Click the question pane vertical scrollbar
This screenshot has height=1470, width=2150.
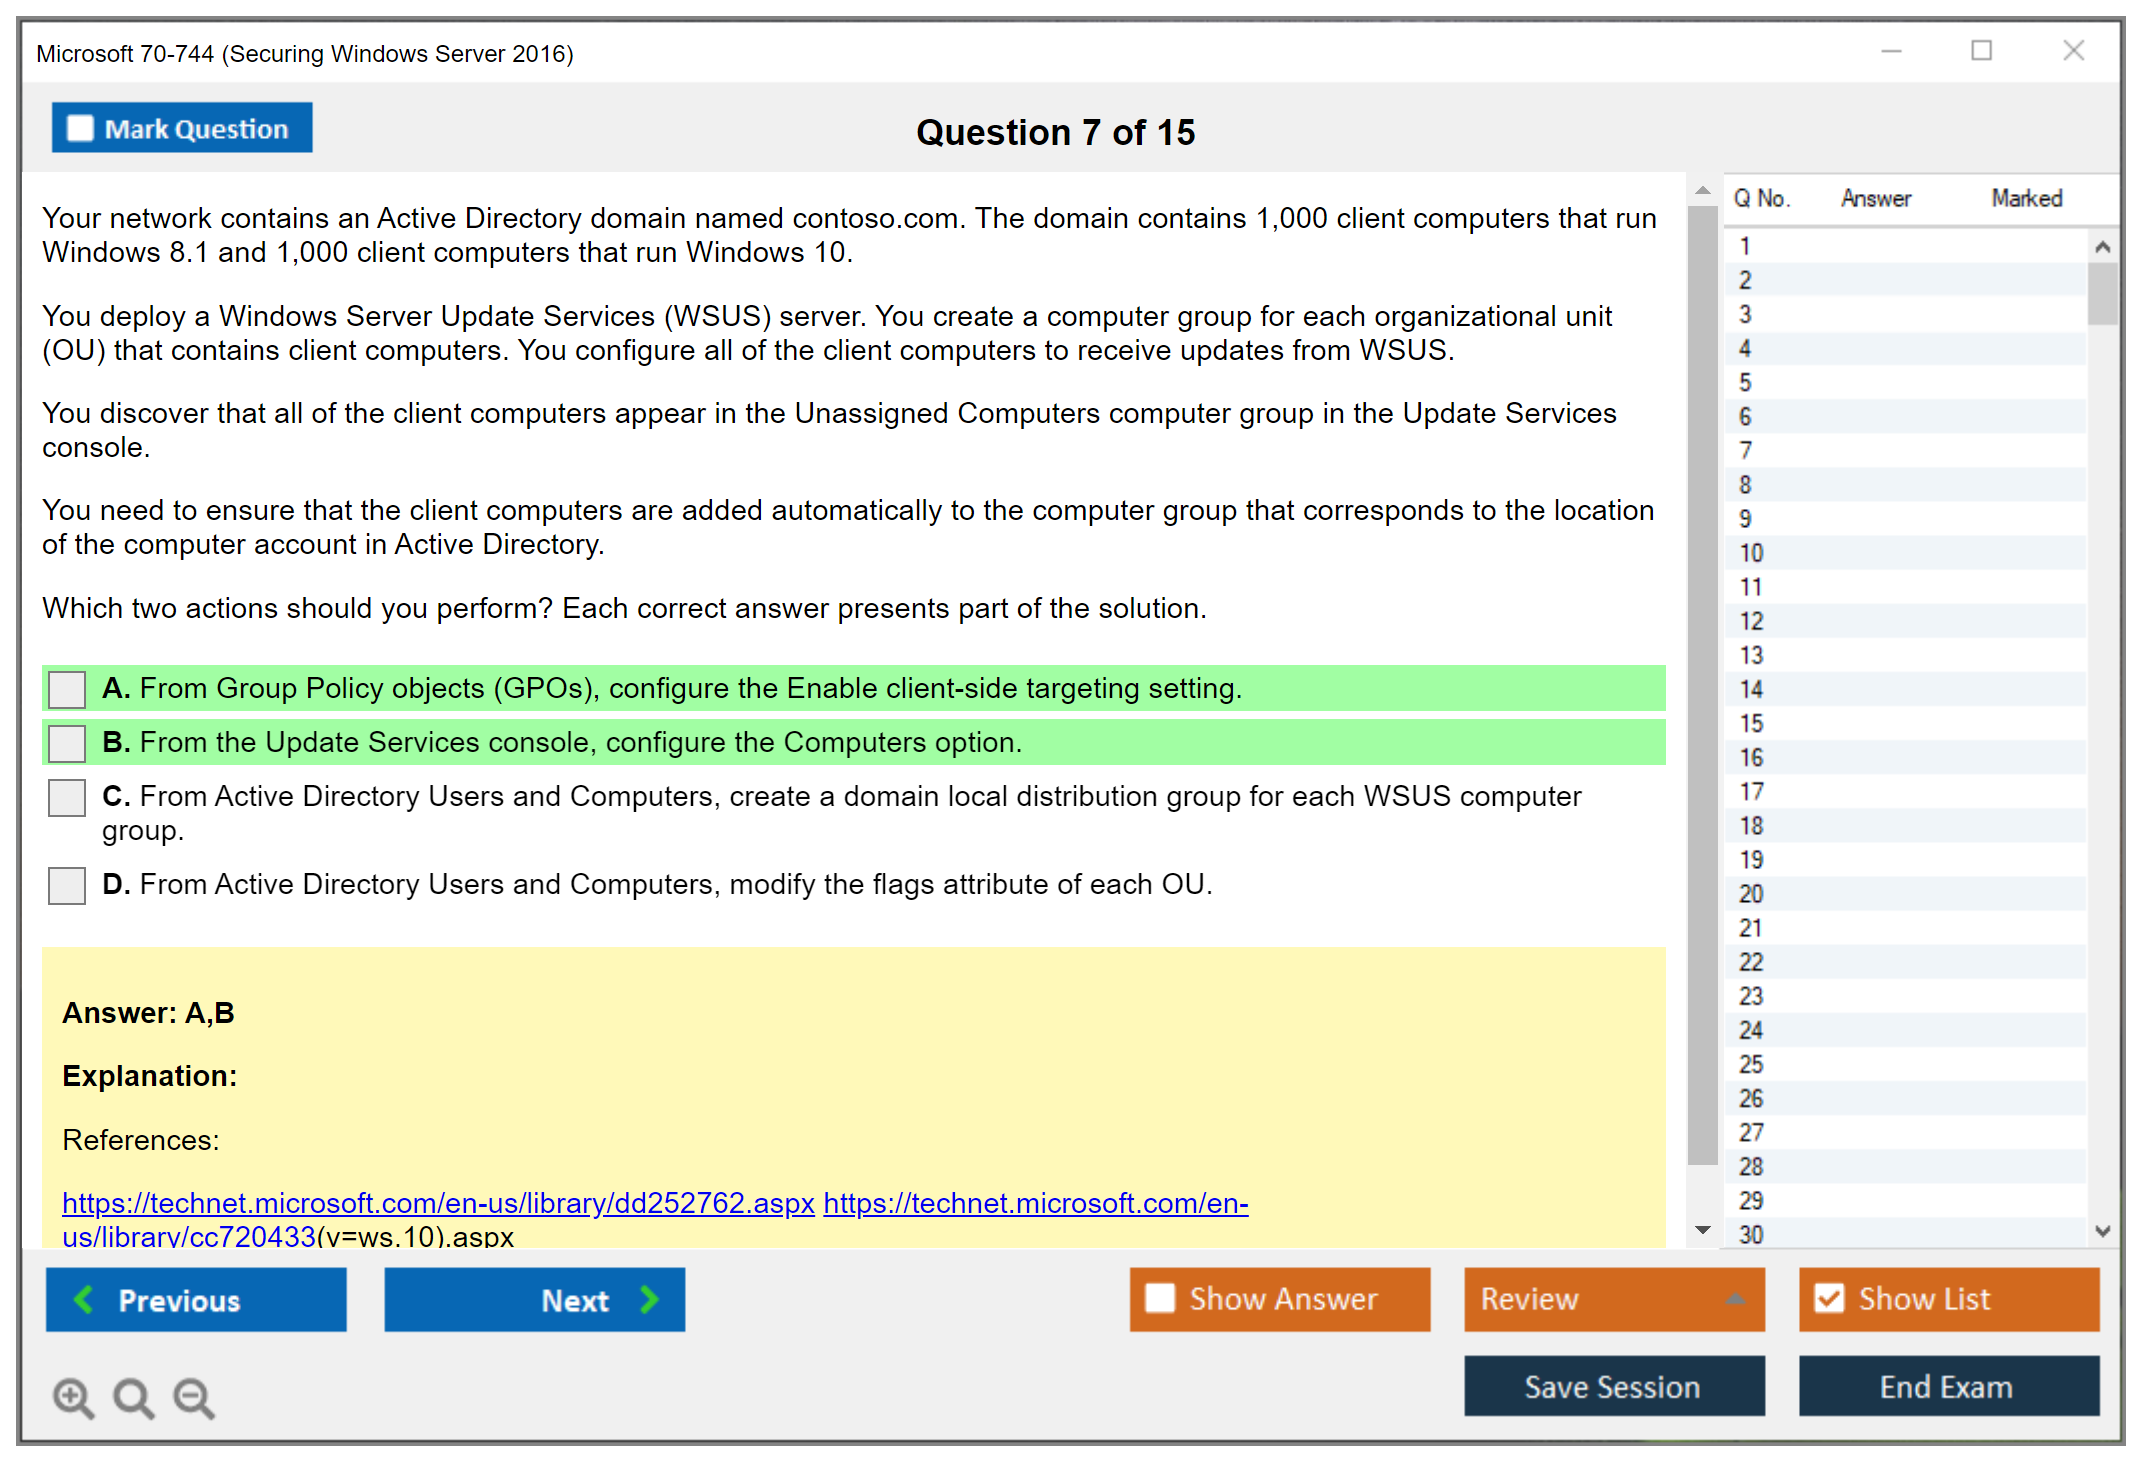pyautogui.click(x=1702, y=684)
